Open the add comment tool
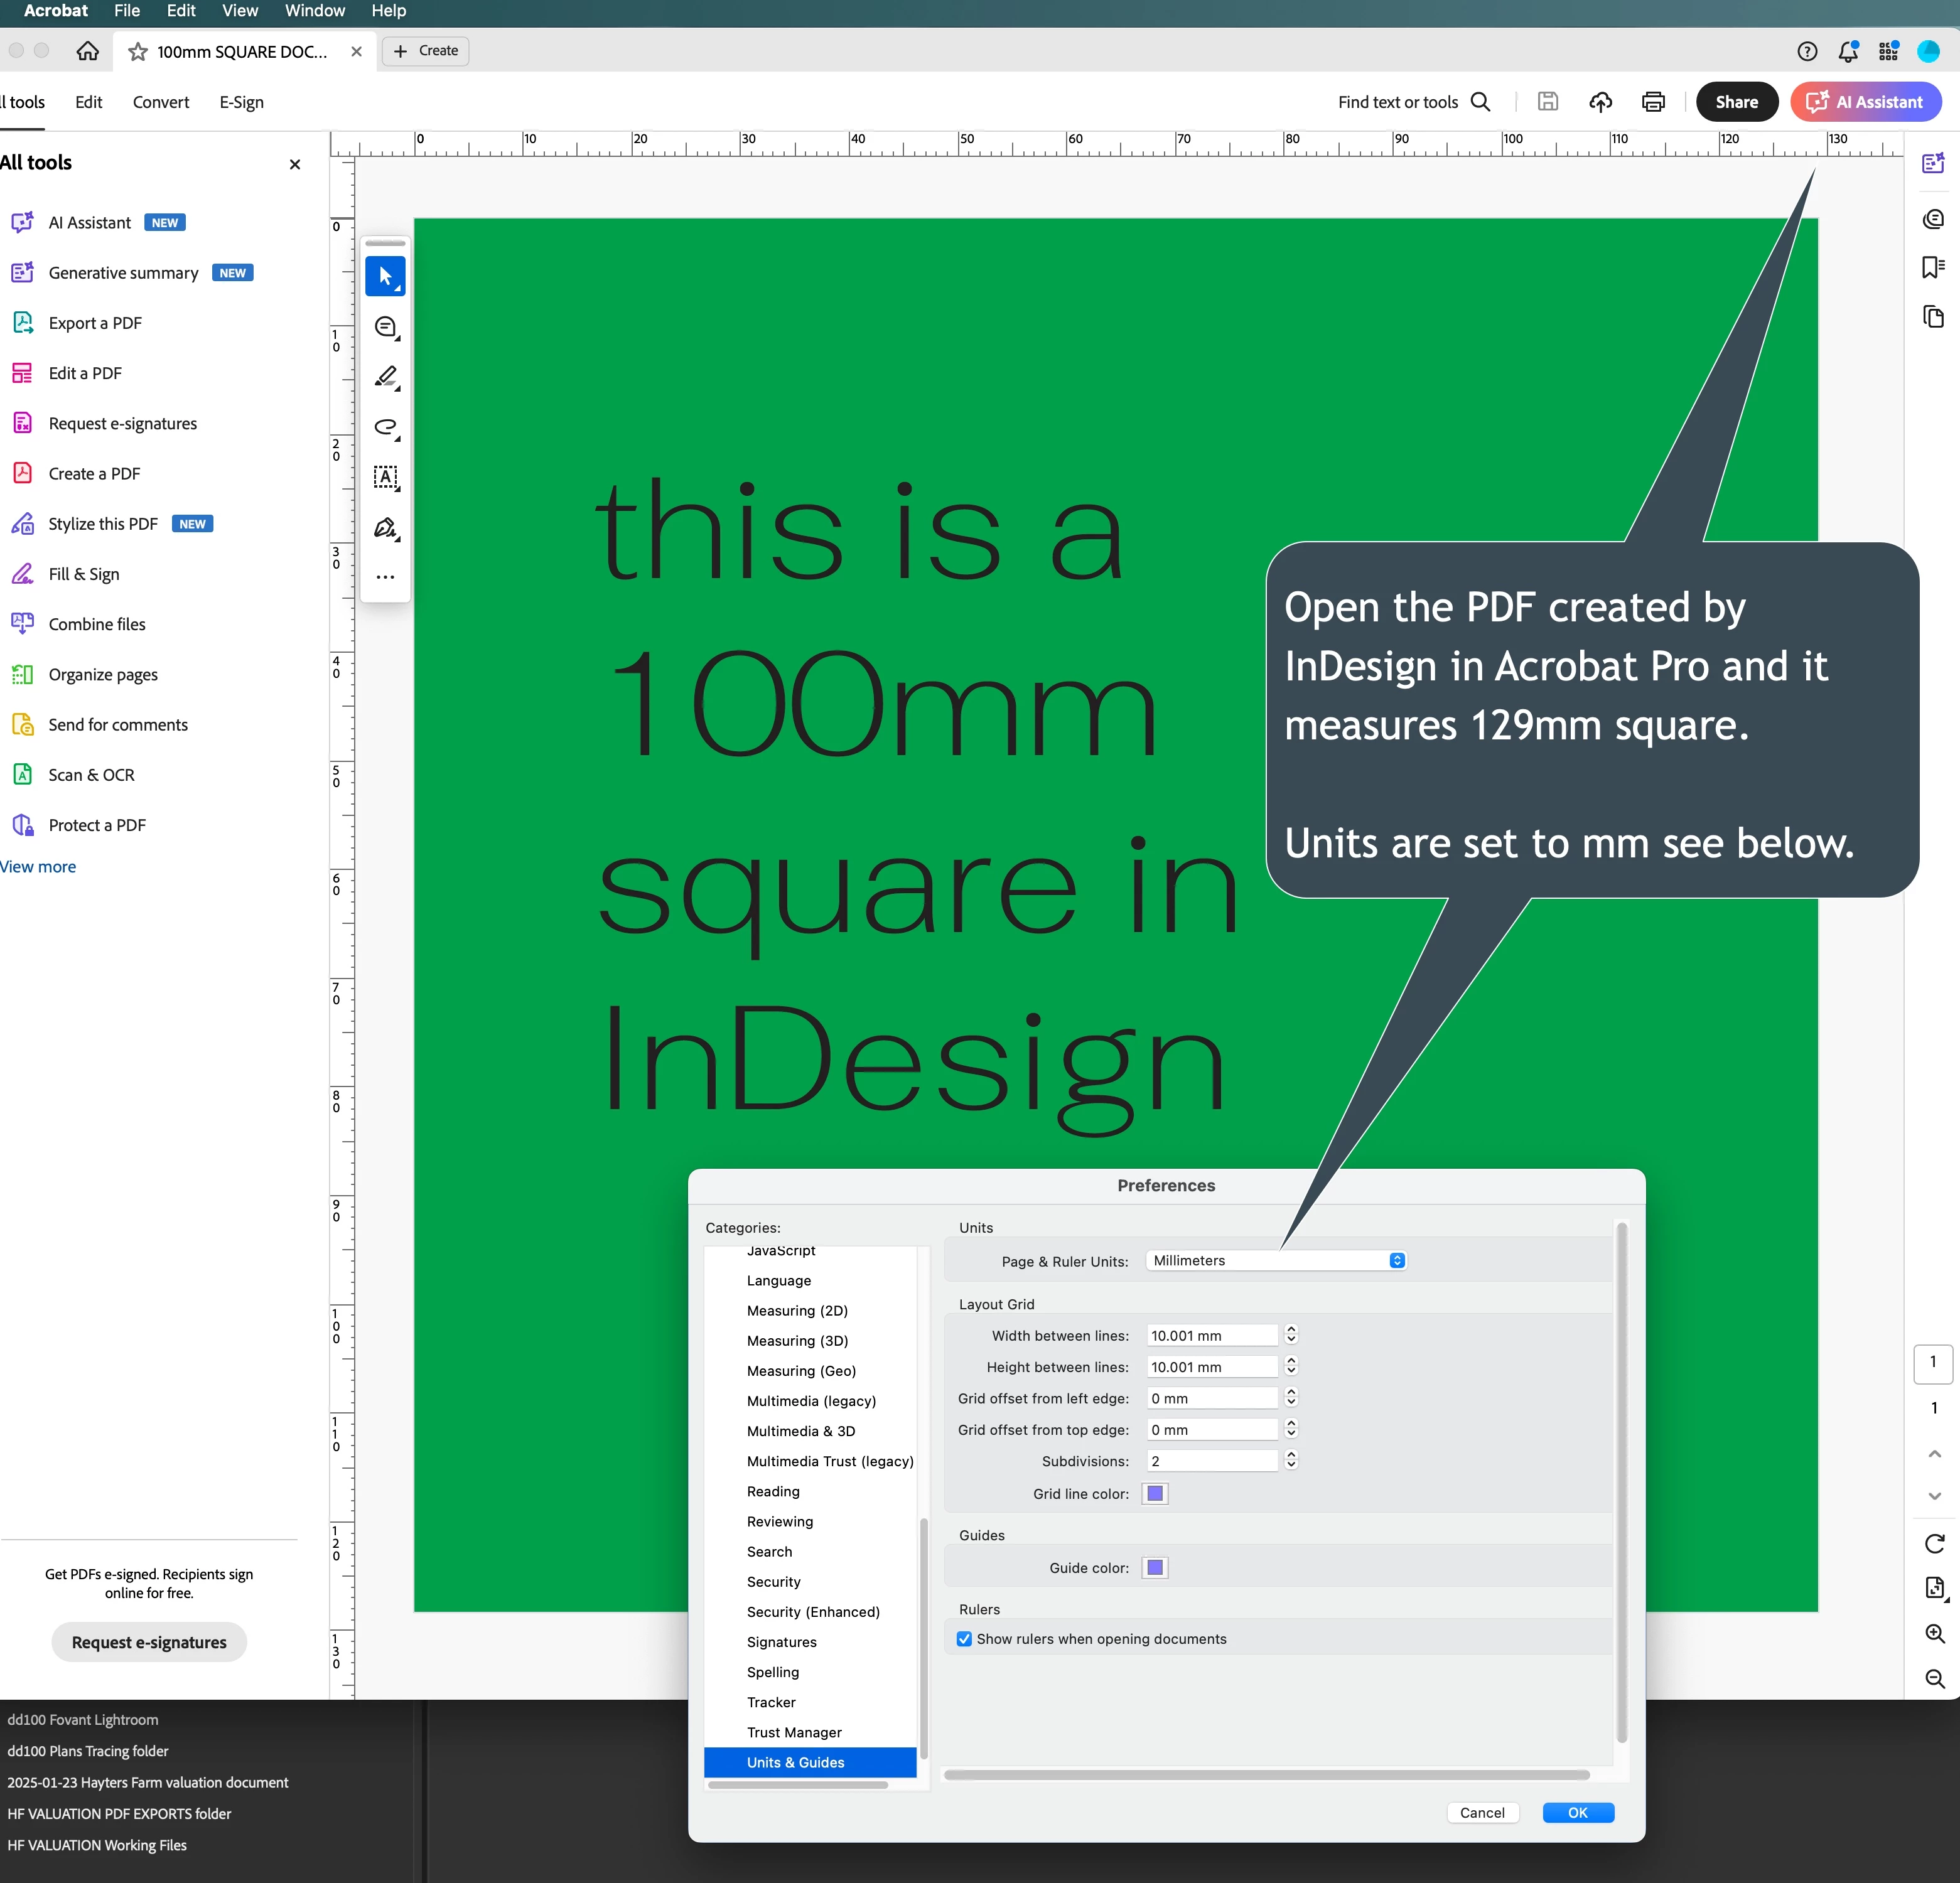The width and height of the screenshot is (1960, 1883). 385,327
